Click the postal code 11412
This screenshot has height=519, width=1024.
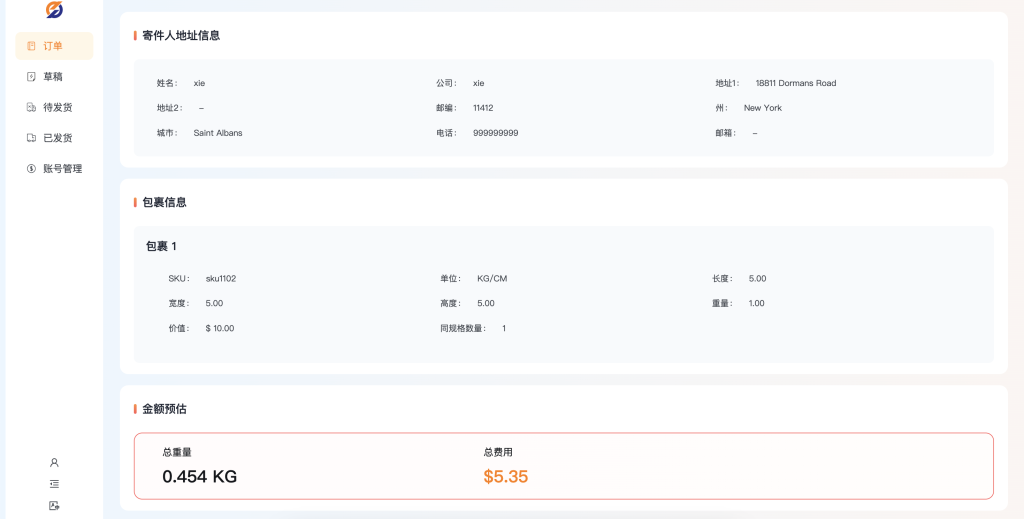click(483, 108)
